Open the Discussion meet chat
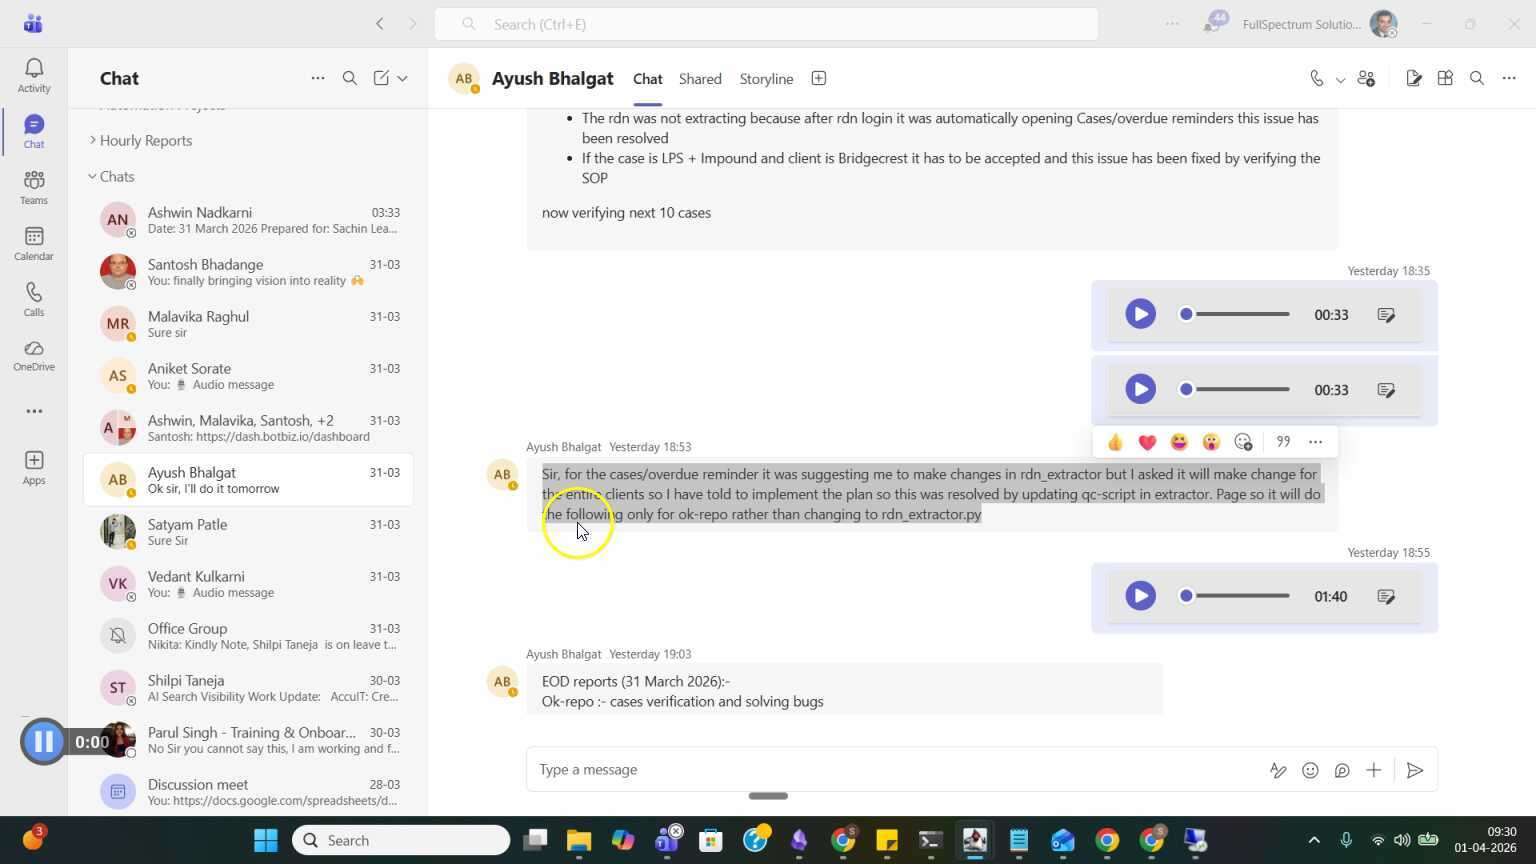1536x864 pixels. [248, 791]
